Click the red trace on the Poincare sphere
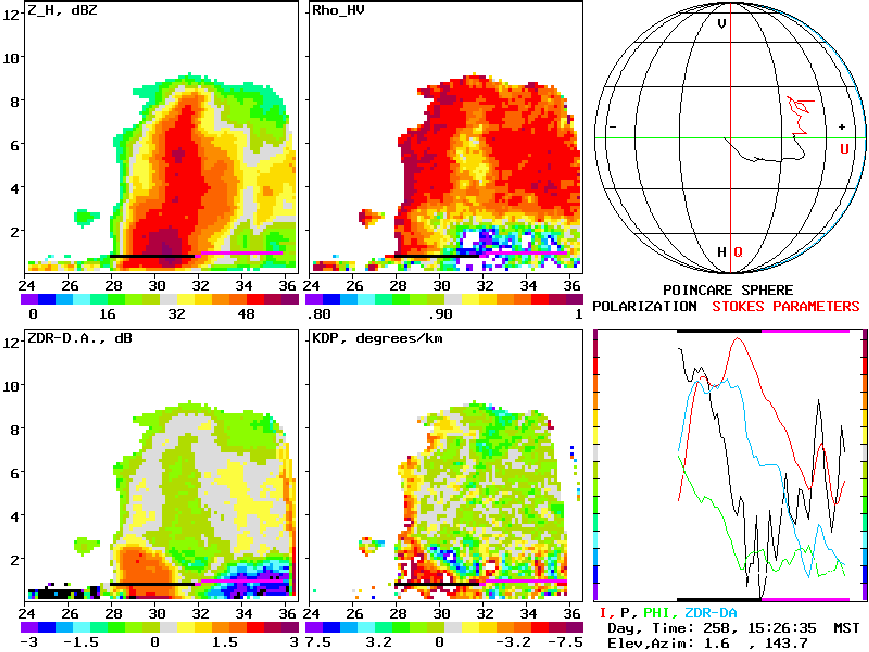869x652 pixels. (x=800, y=115)
